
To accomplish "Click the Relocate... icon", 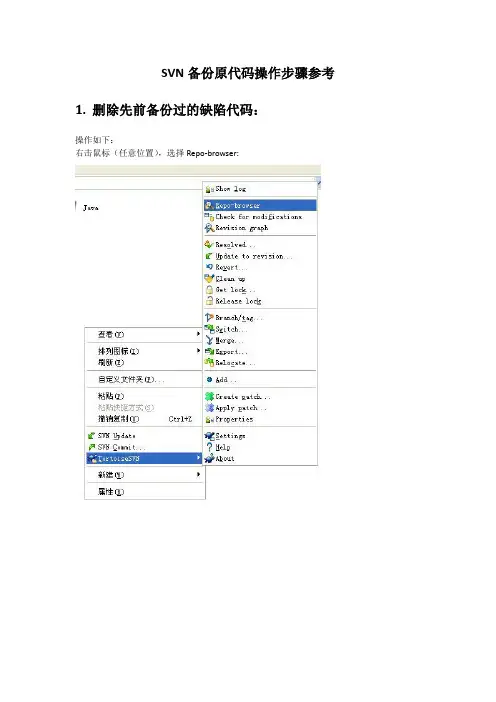I will click(209, 363).
